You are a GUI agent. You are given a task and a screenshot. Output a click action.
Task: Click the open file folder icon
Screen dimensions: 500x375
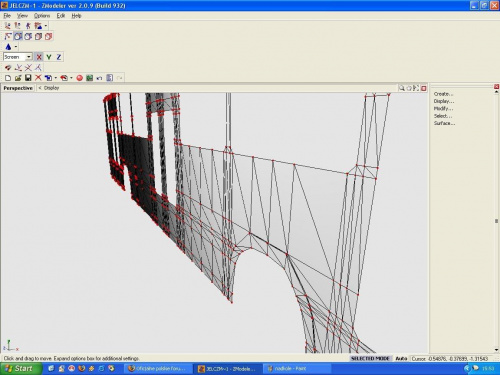pos(18,78)
